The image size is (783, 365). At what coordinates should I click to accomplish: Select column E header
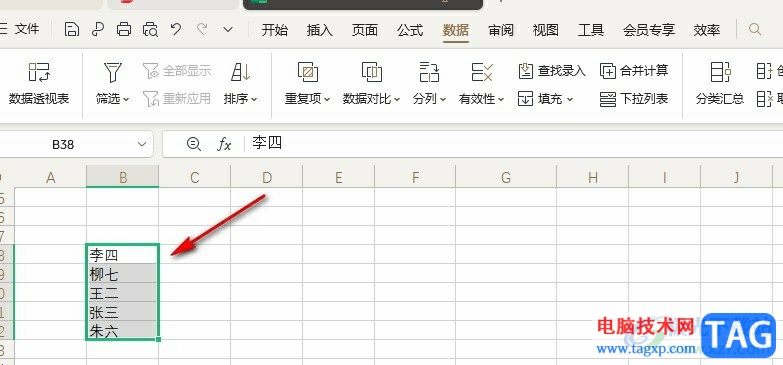pyautogui.click(x=339, y=177)
